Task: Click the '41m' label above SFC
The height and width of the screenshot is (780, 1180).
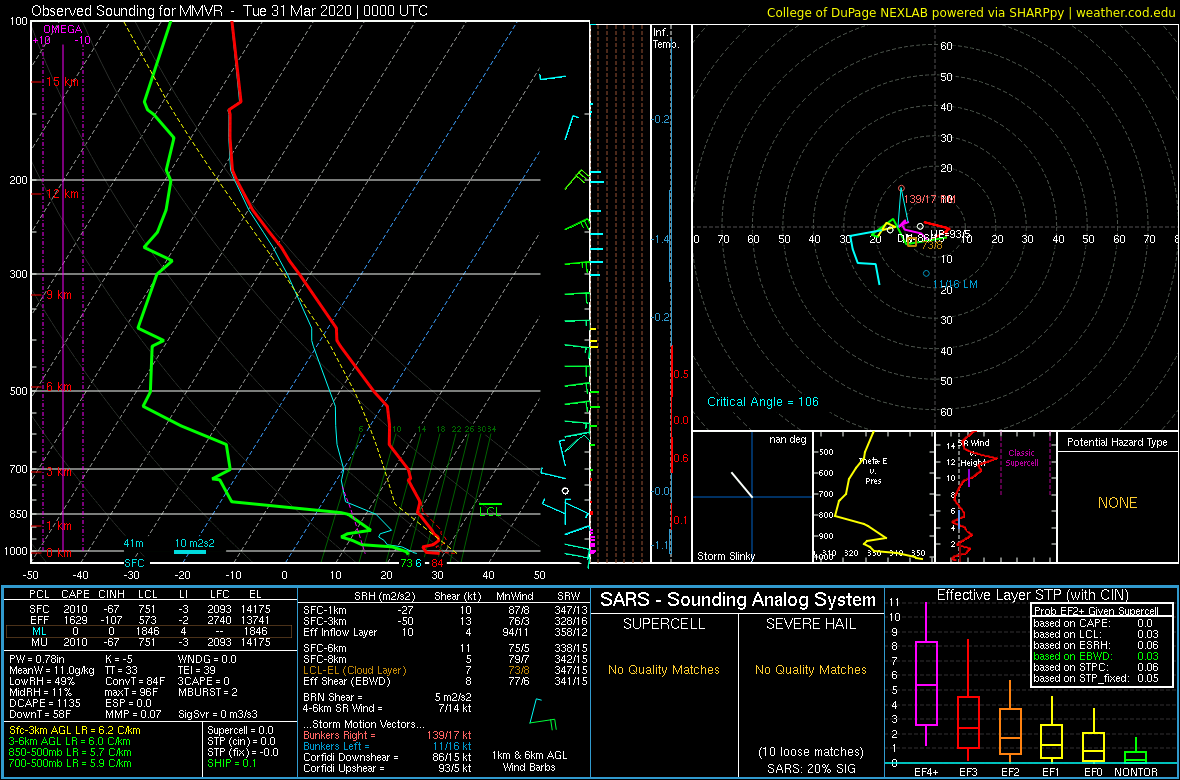Action: pos(133,544)
